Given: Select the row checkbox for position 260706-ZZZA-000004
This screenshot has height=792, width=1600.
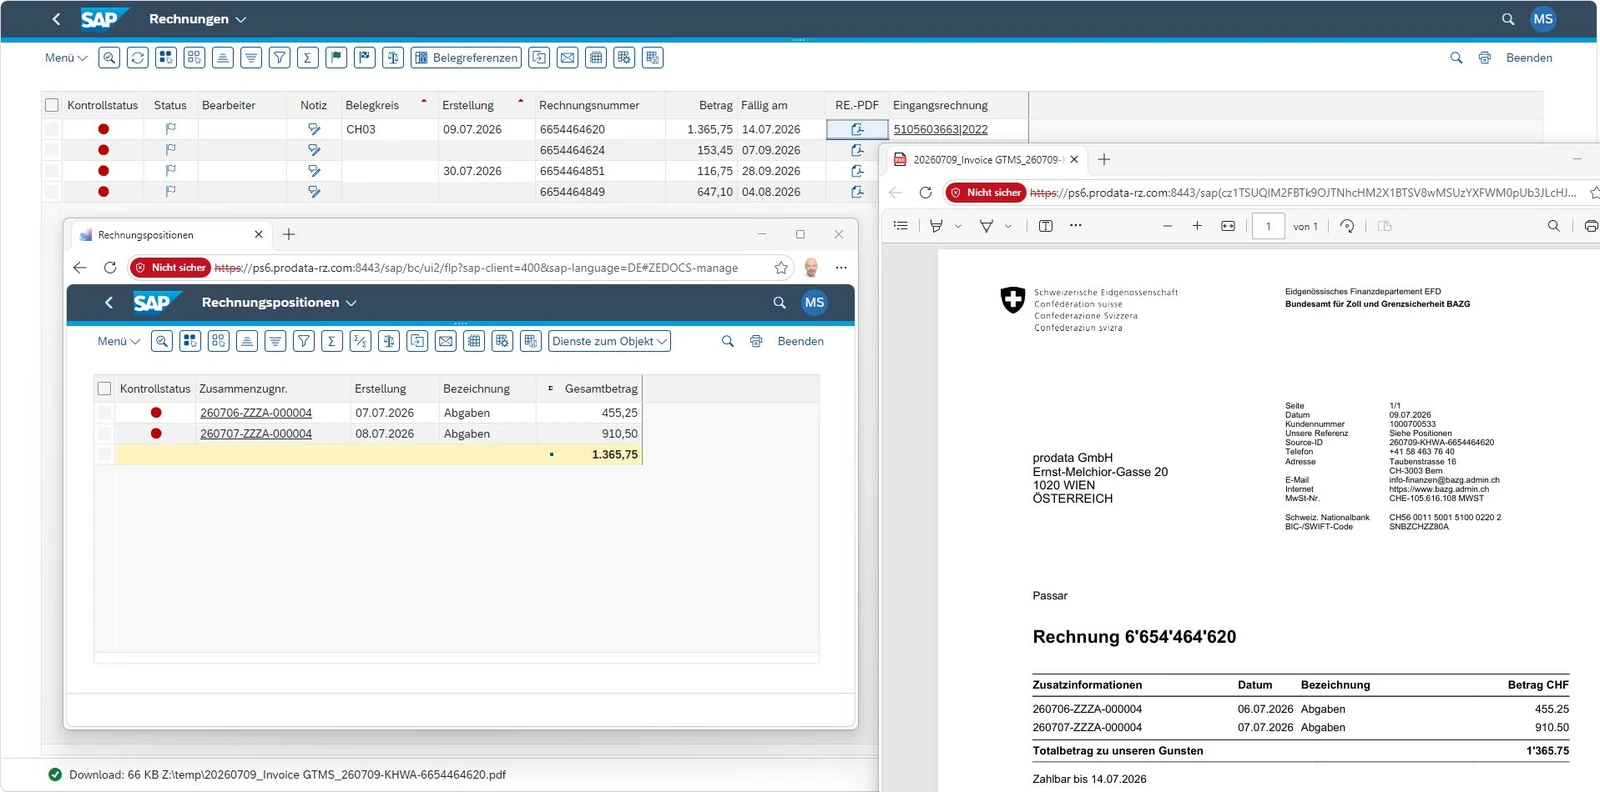Looking at the screenshot, I should (104, 413).
